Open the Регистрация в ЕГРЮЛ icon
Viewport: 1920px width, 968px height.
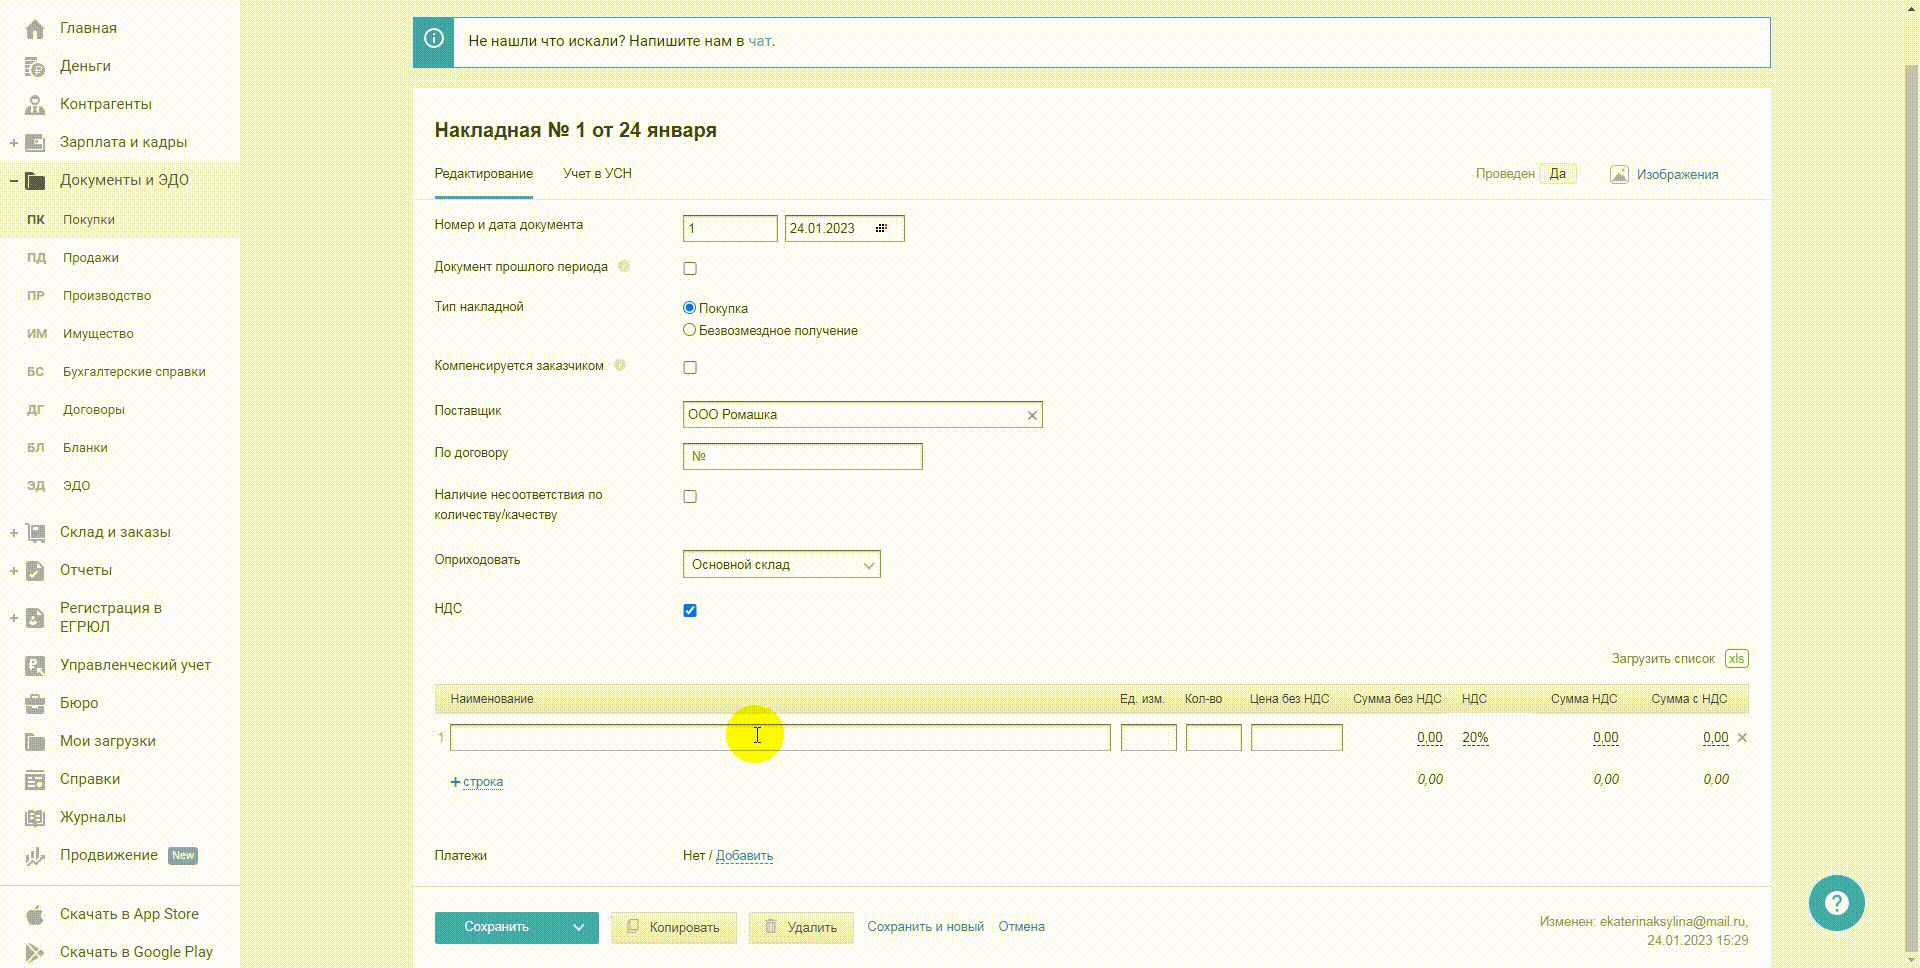(35, 618)
